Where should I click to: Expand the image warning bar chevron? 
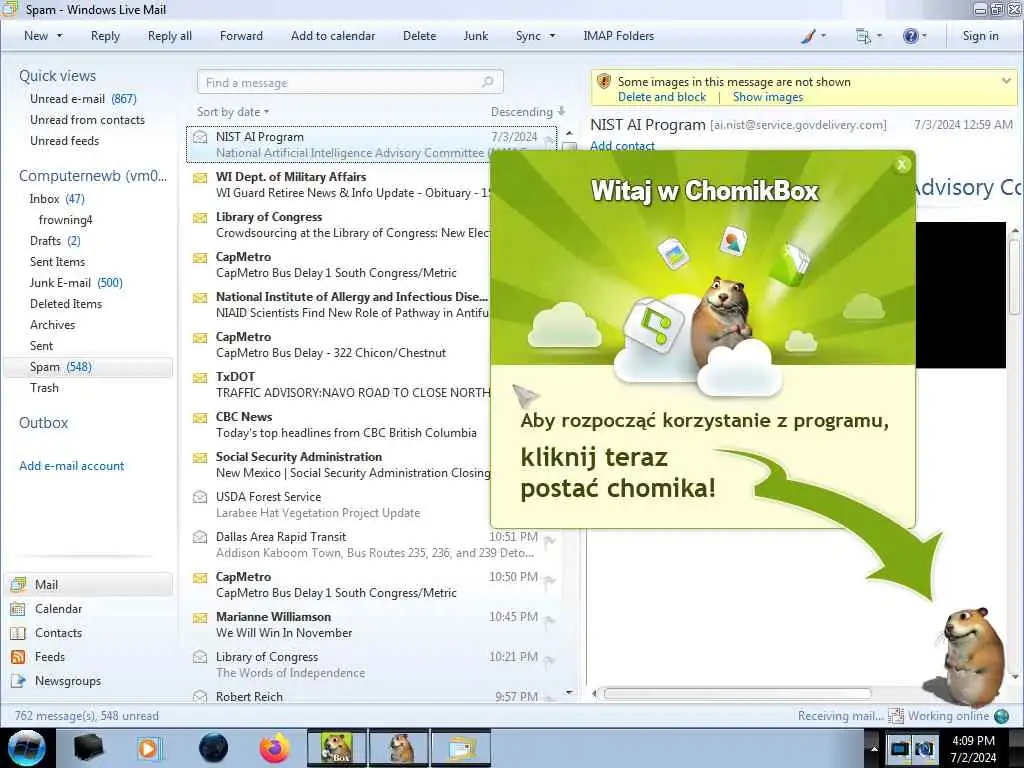tap(1006, 81)
